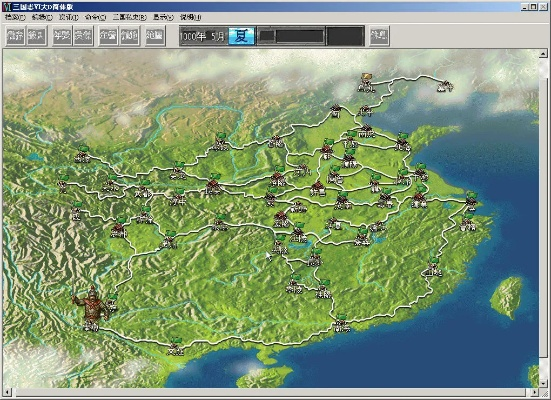
Task: Select the 河內 city icon
Action: [x=302, y=170]
